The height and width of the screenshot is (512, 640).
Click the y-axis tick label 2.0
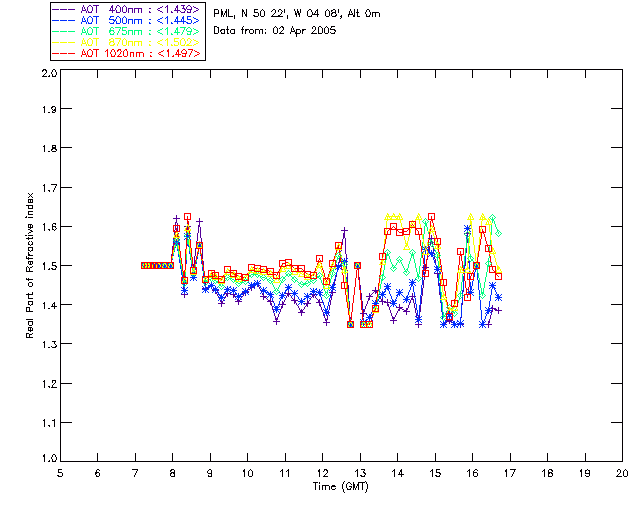[49, 73]
